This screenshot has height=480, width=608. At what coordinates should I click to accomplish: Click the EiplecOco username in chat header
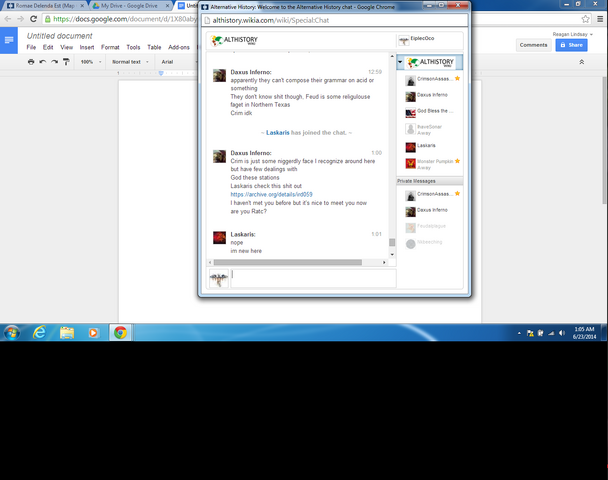point(422,38)
